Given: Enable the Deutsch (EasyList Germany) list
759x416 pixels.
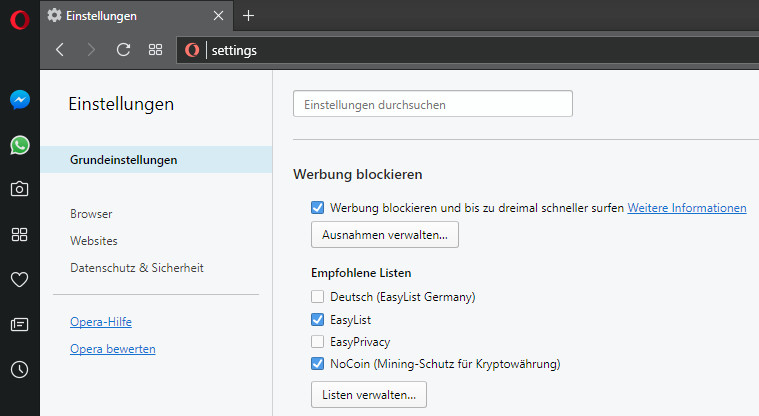Looking at the screenshot, I should [318, 296].
